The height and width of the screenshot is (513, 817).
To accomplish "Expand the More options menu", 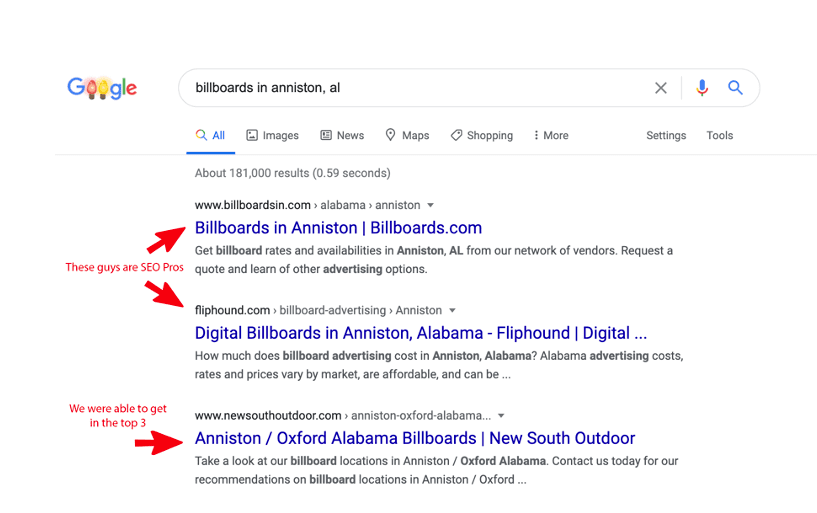I will click(551, 135).
